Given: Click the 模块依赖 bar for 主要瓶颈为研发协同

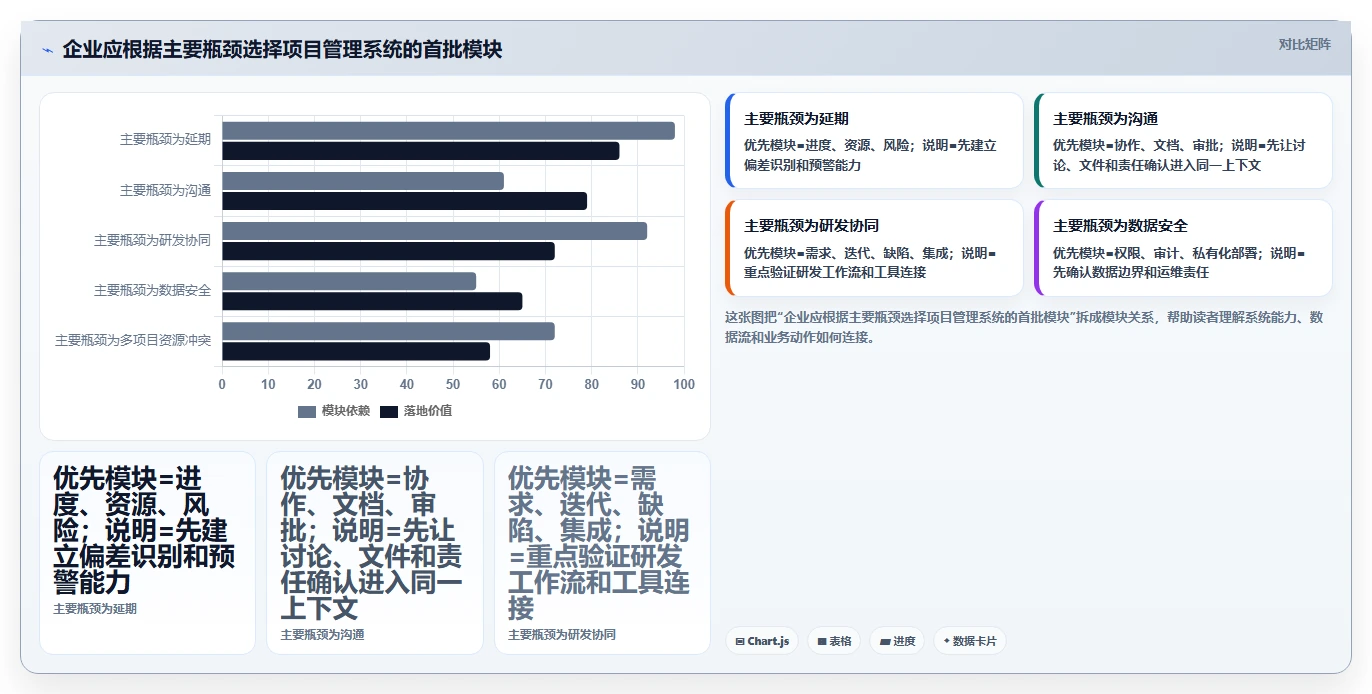Looking at the screenshot, I should 434,231.
